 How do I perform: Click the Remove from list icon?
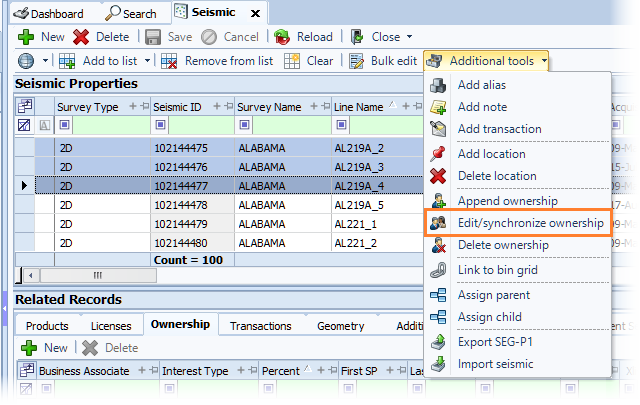[x=169, y=61]
